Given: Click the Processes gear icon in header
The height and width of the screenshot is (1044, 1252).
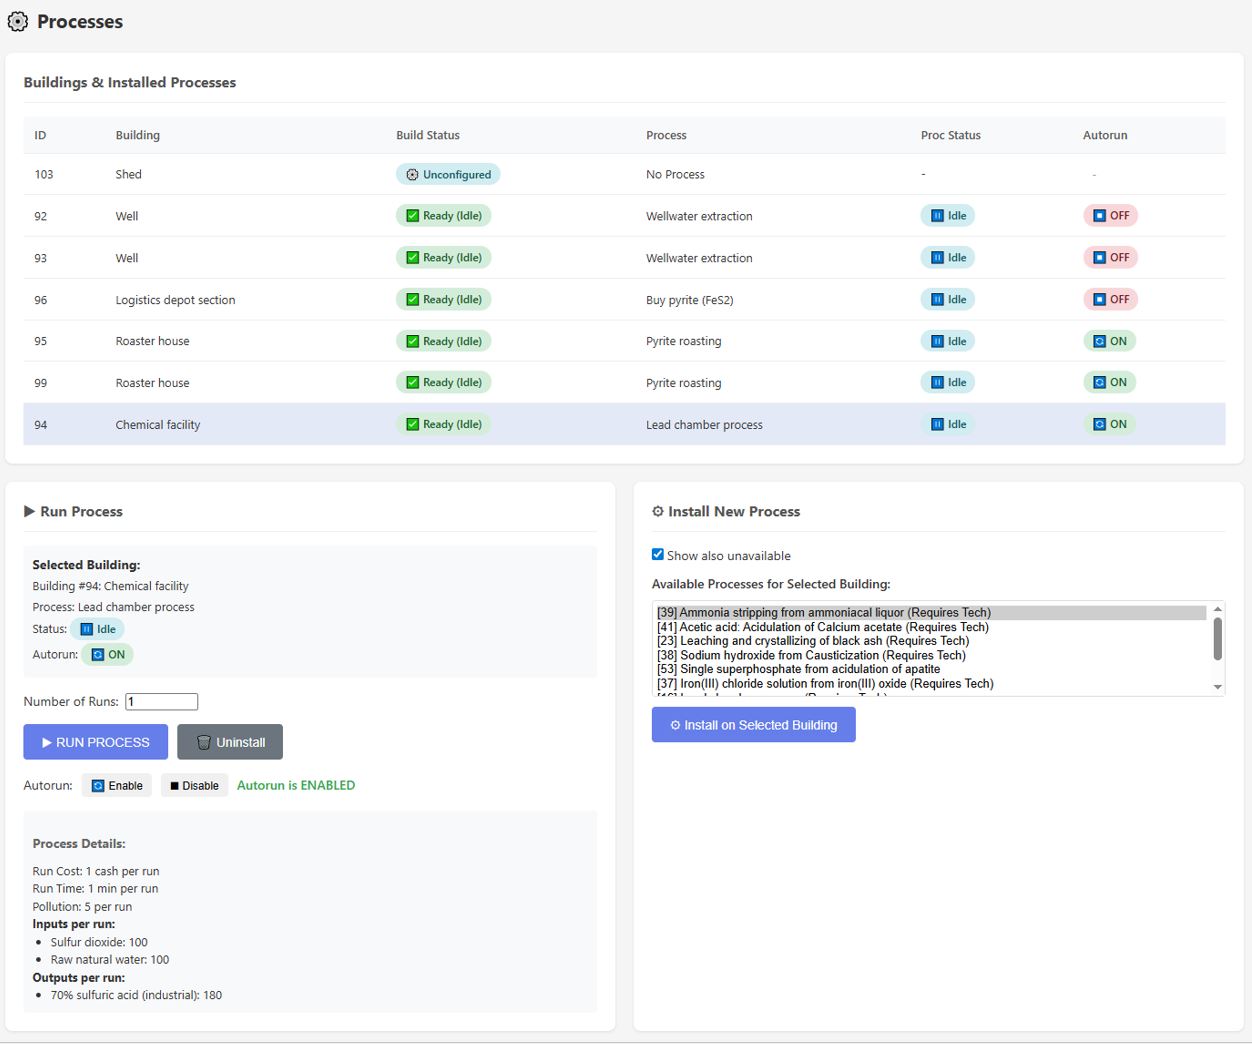Looking at the screenshot, I should tap(18, 21).
